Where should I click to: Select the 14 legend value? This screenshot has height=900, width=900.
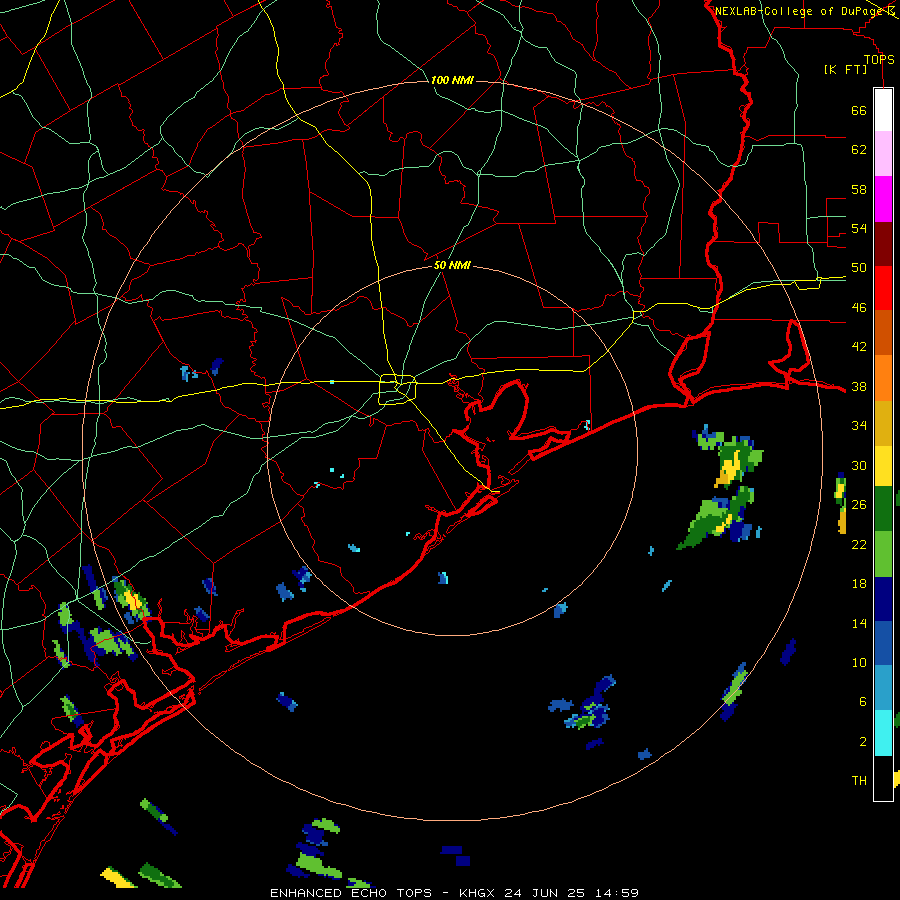click(x=859, y=623)
